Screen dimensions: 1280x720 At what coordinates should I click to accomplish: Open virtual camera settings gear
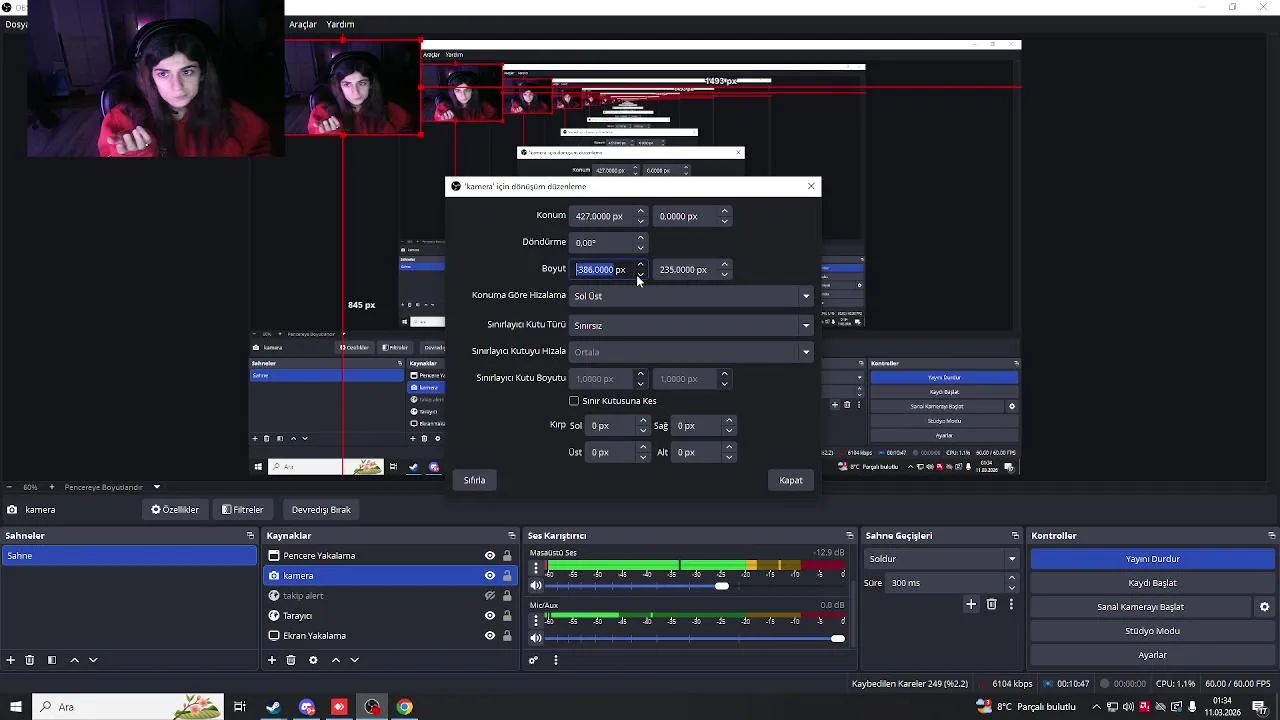1264,607
